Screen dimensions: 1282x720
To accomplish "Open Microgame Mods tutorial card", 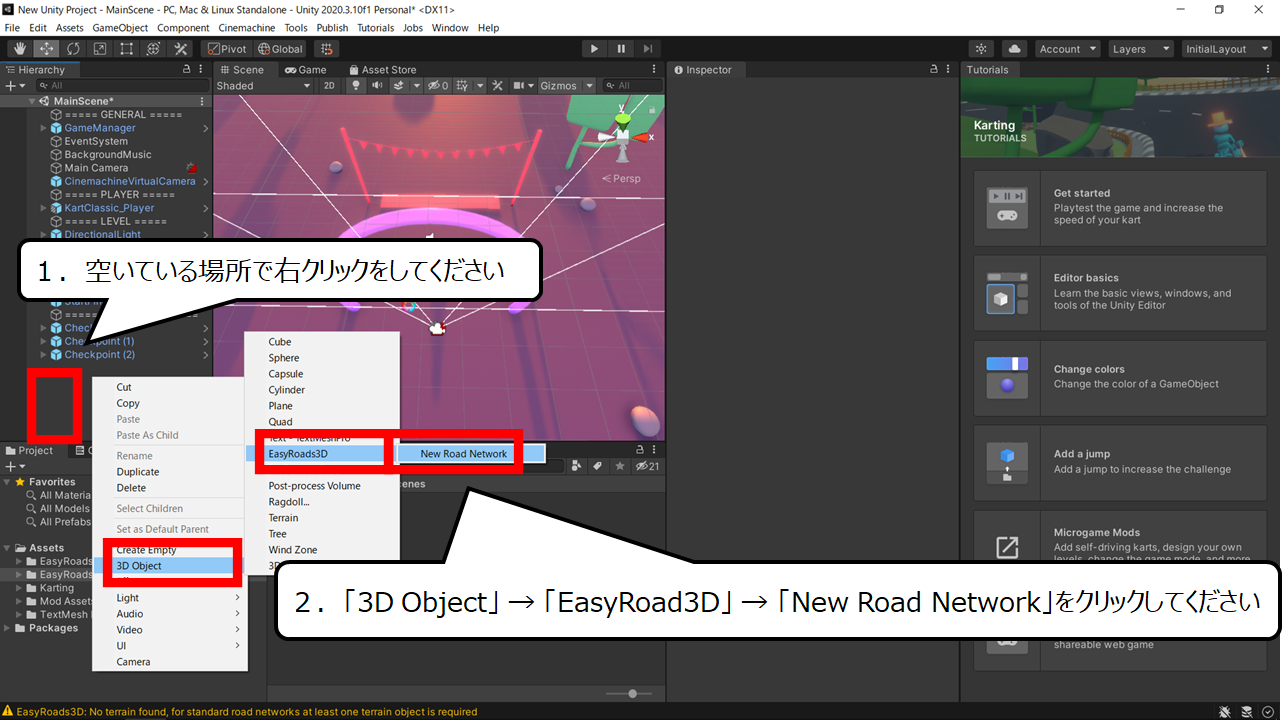I will (1120, 546).
